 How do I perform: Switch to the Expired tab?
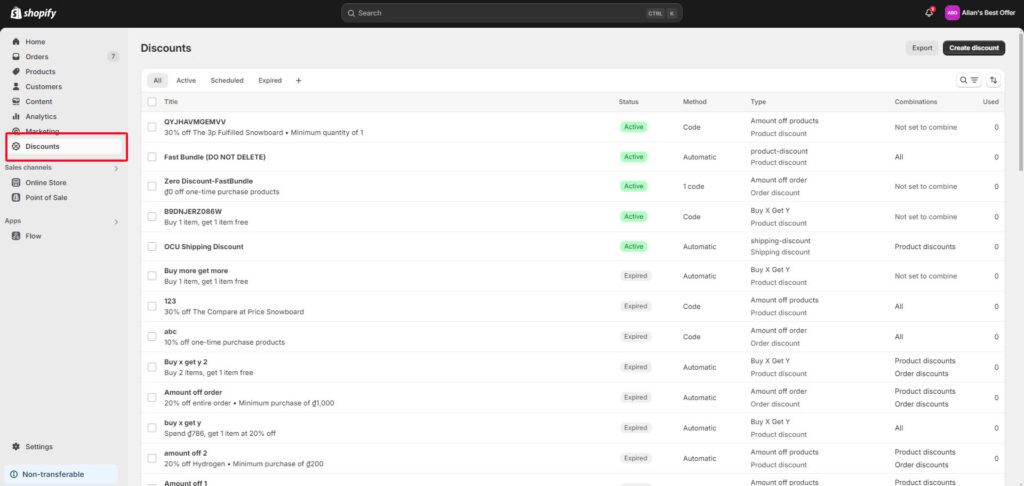pyautogui.click(x=270, y=80)
